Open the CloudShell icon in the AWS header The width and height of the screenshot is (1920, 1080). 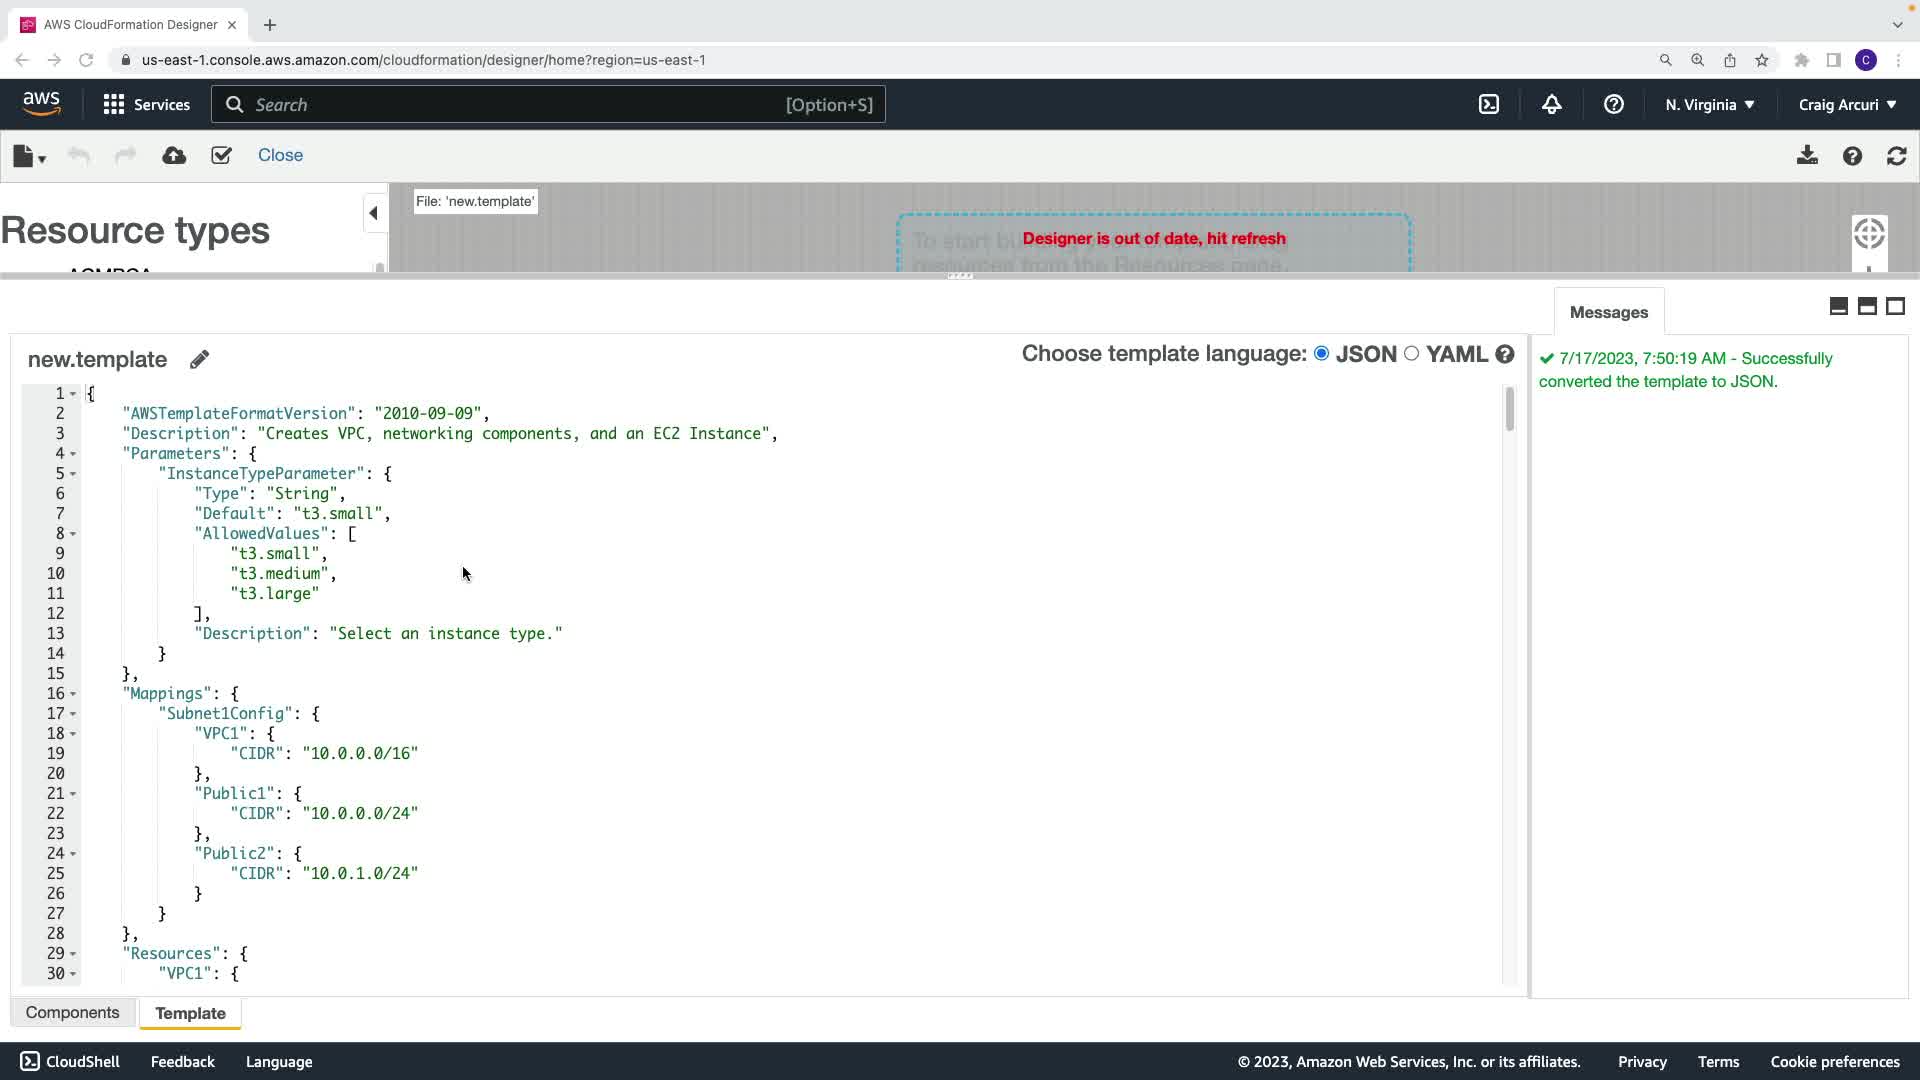tap(1489, 105)
